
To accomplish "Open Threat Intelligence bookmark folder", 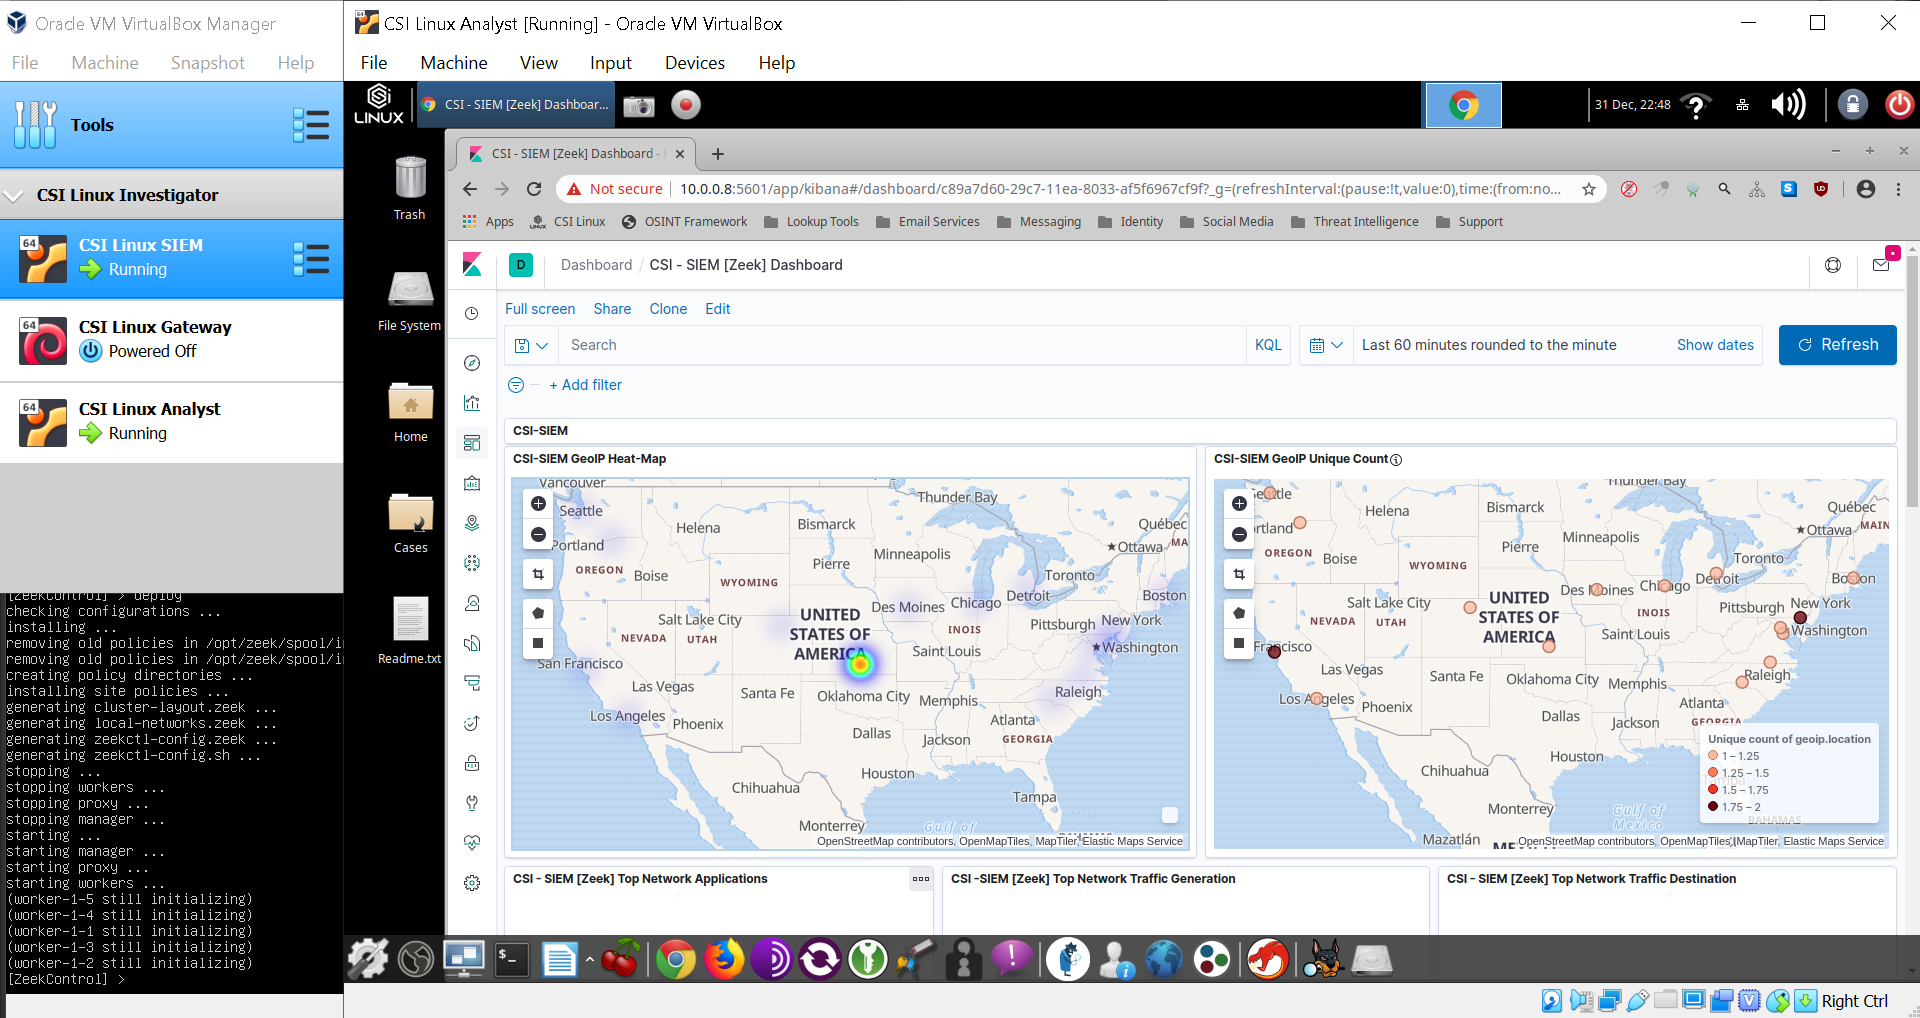I will [1355, 222].
